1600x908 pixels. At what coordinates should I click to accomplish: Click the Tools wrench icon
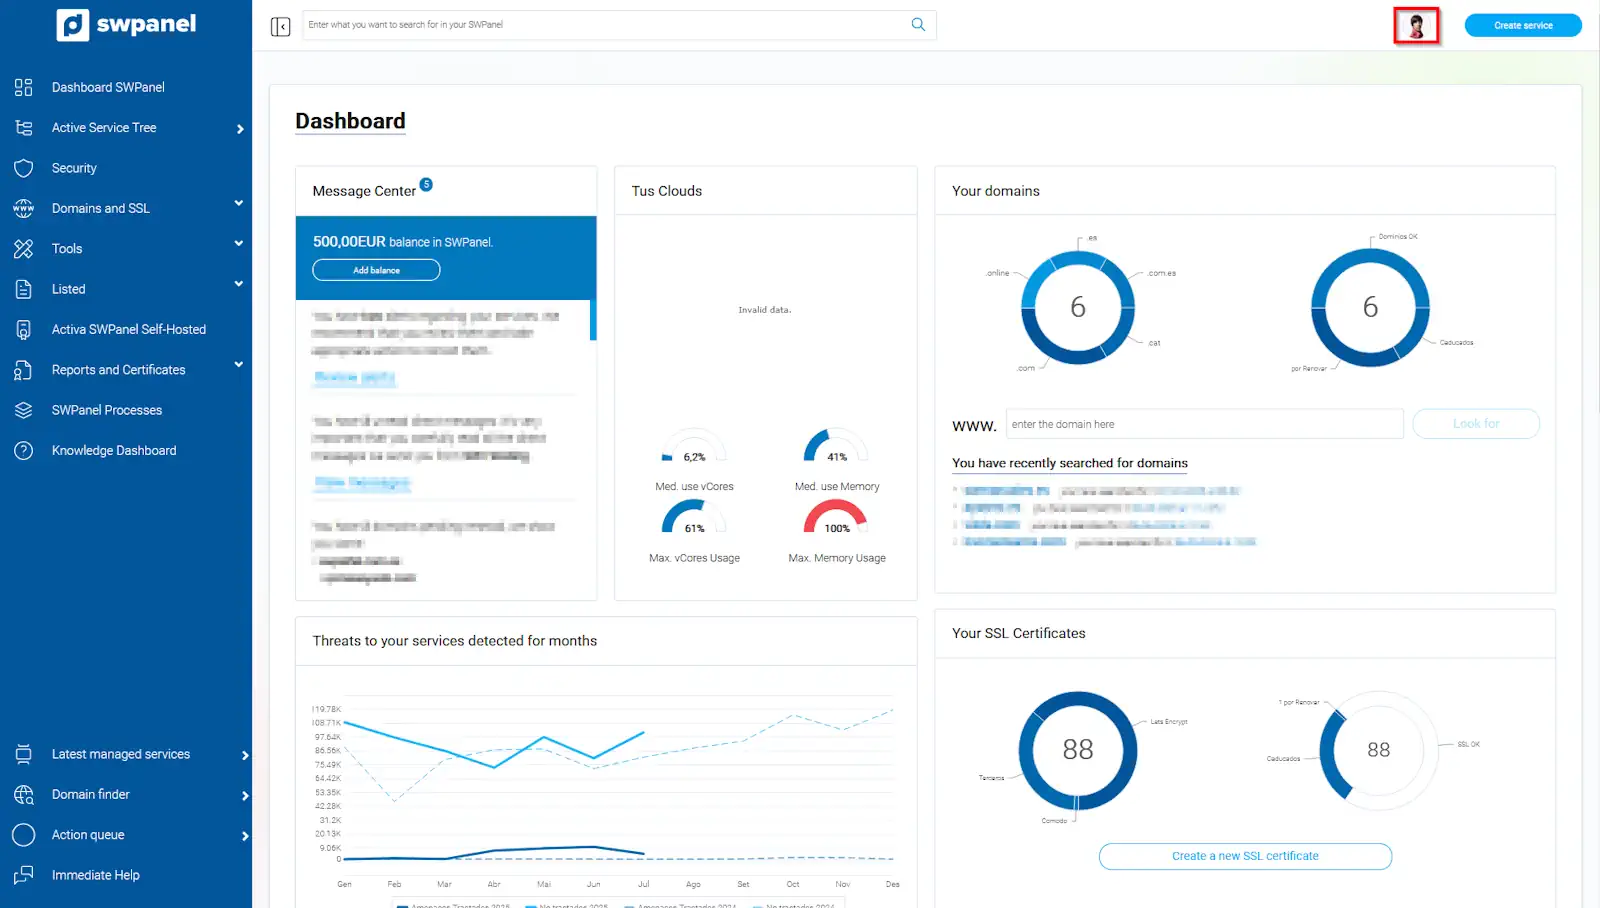[24, 249]
